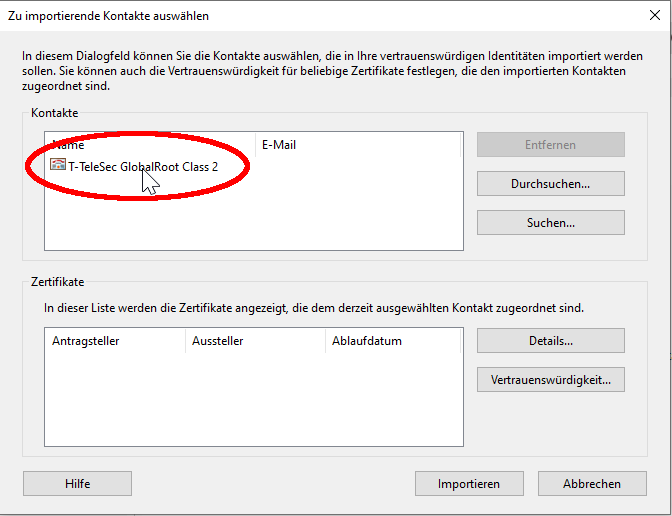Click the Antragsteller column header
Screen dimensions: 672x516
pyautogui.click(x=115, y=341)
